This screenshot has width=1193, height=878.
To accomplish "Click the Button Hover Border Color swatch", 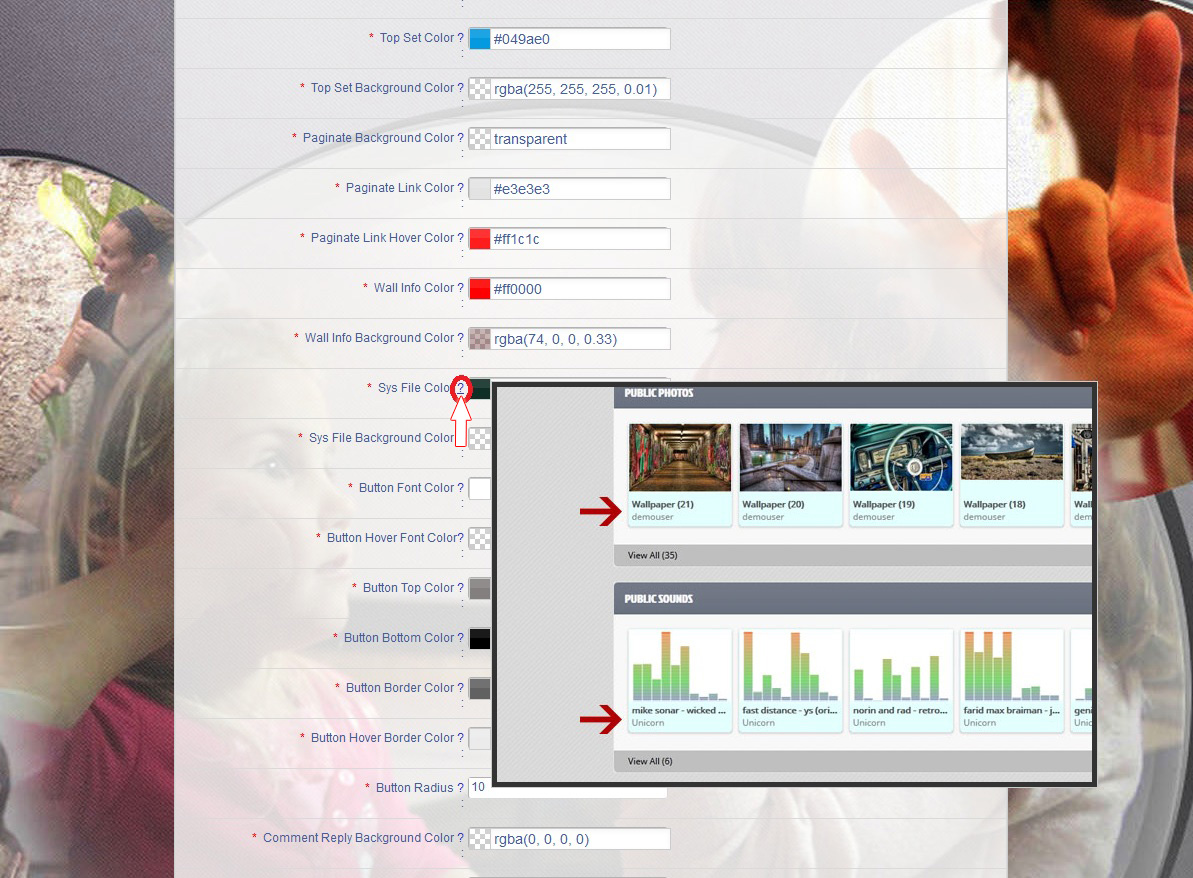I will tap(480, 739).
